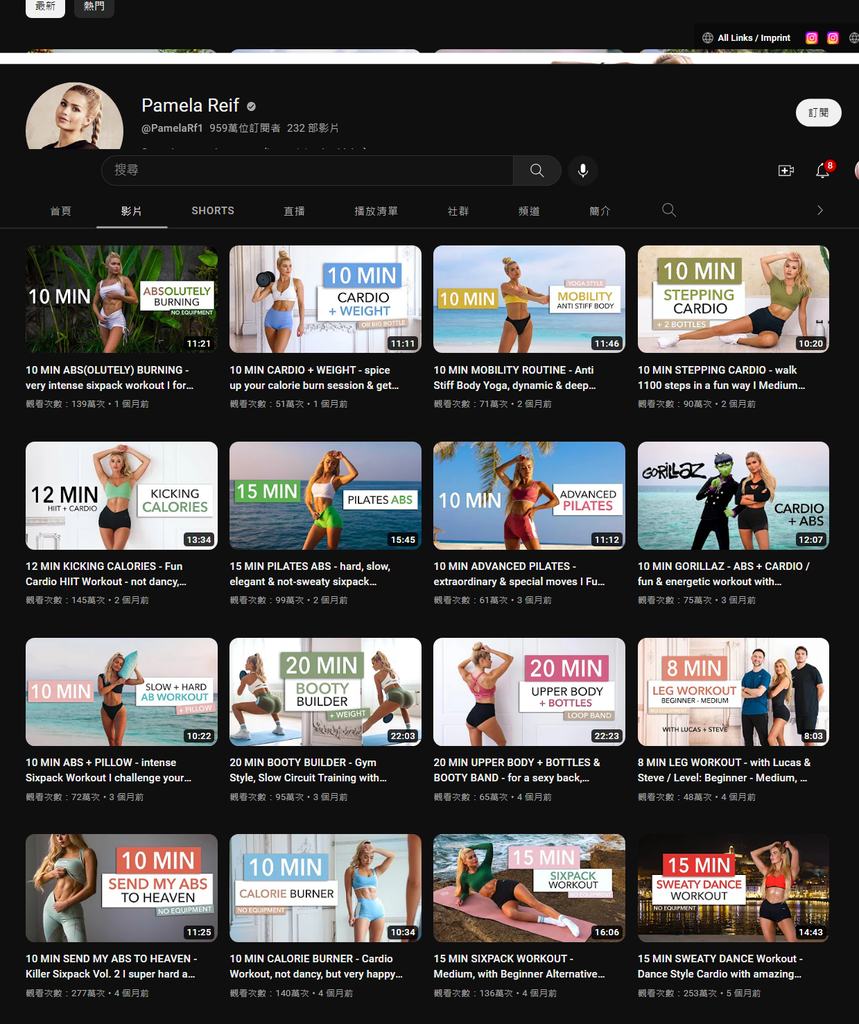Select the 最新 sort chip
This screenshot has height=1024, width=859.
pyautogui.click(x=45, y=7)
